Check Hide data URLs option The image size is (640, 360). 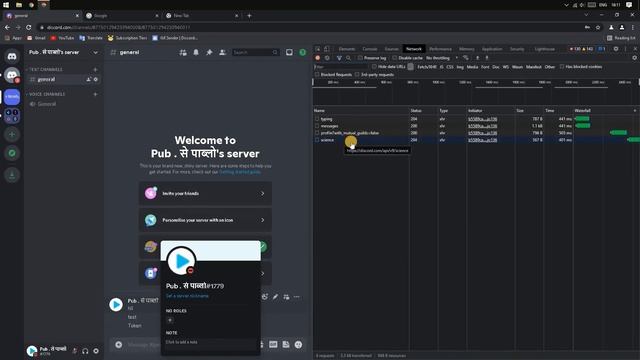pyautogui.click(x=374, y=67)
